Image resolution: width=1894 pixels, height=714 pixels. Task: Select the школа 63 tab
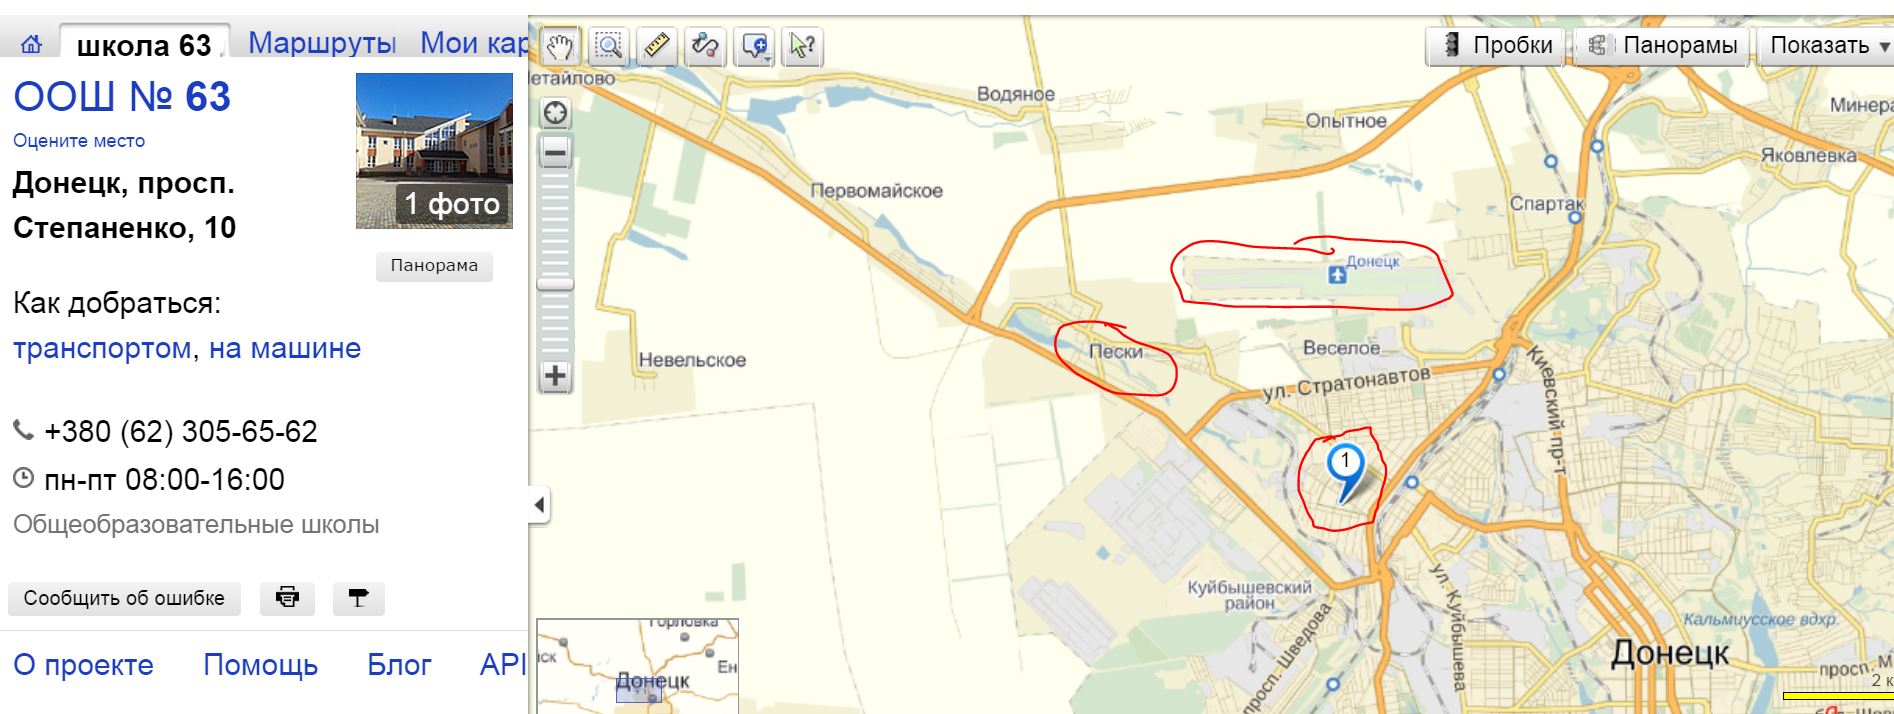coord(144,45)
